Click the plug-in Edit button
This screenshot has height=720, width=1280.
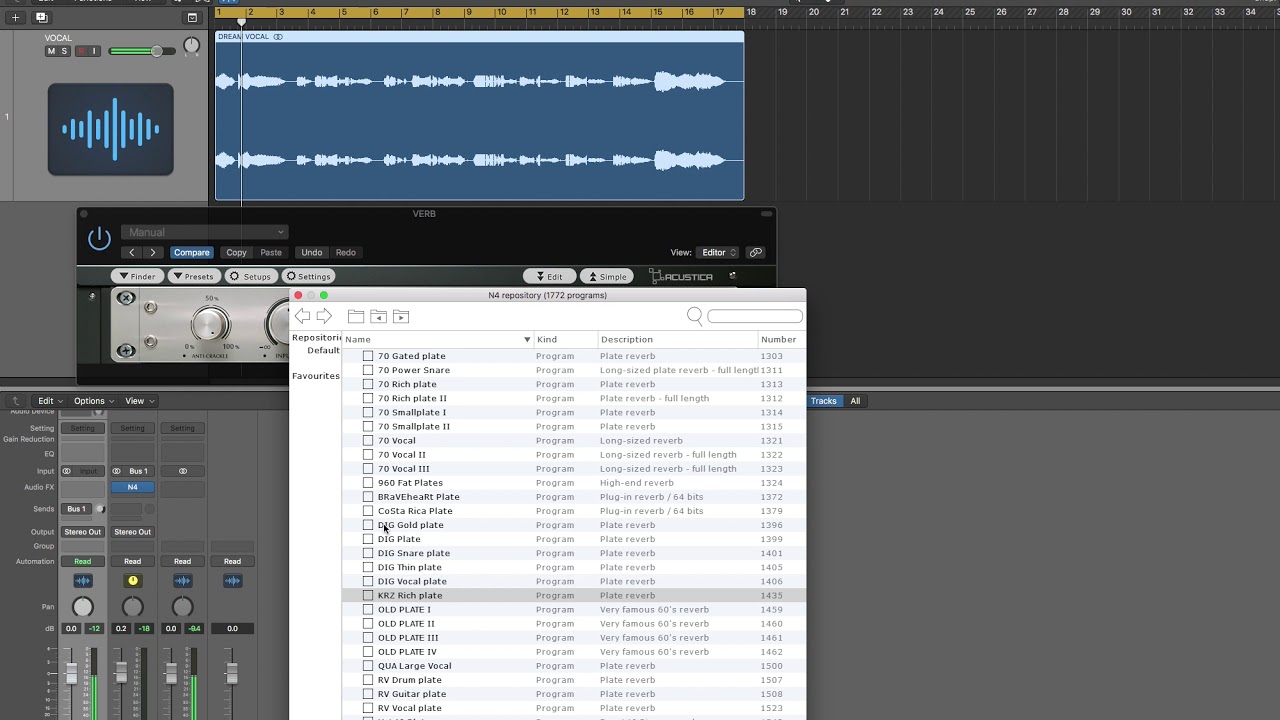[x=549, y=277]
